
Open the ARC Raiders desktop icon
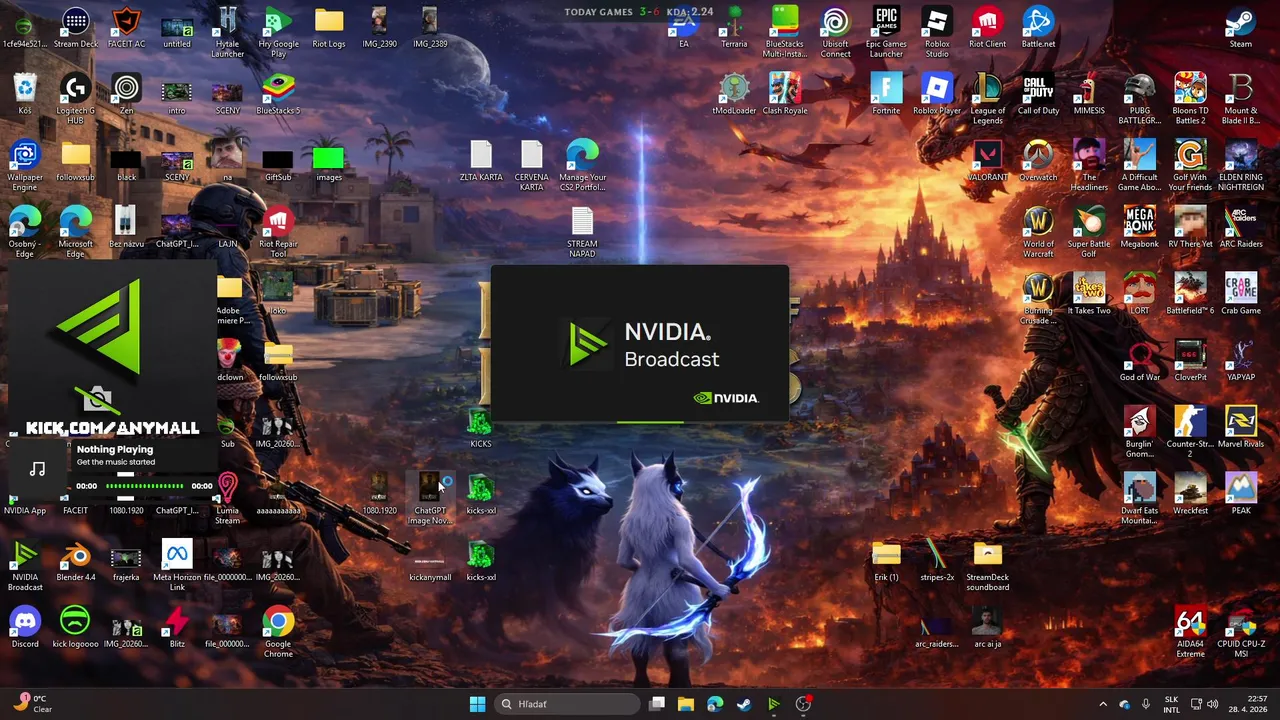point(1241,228)
